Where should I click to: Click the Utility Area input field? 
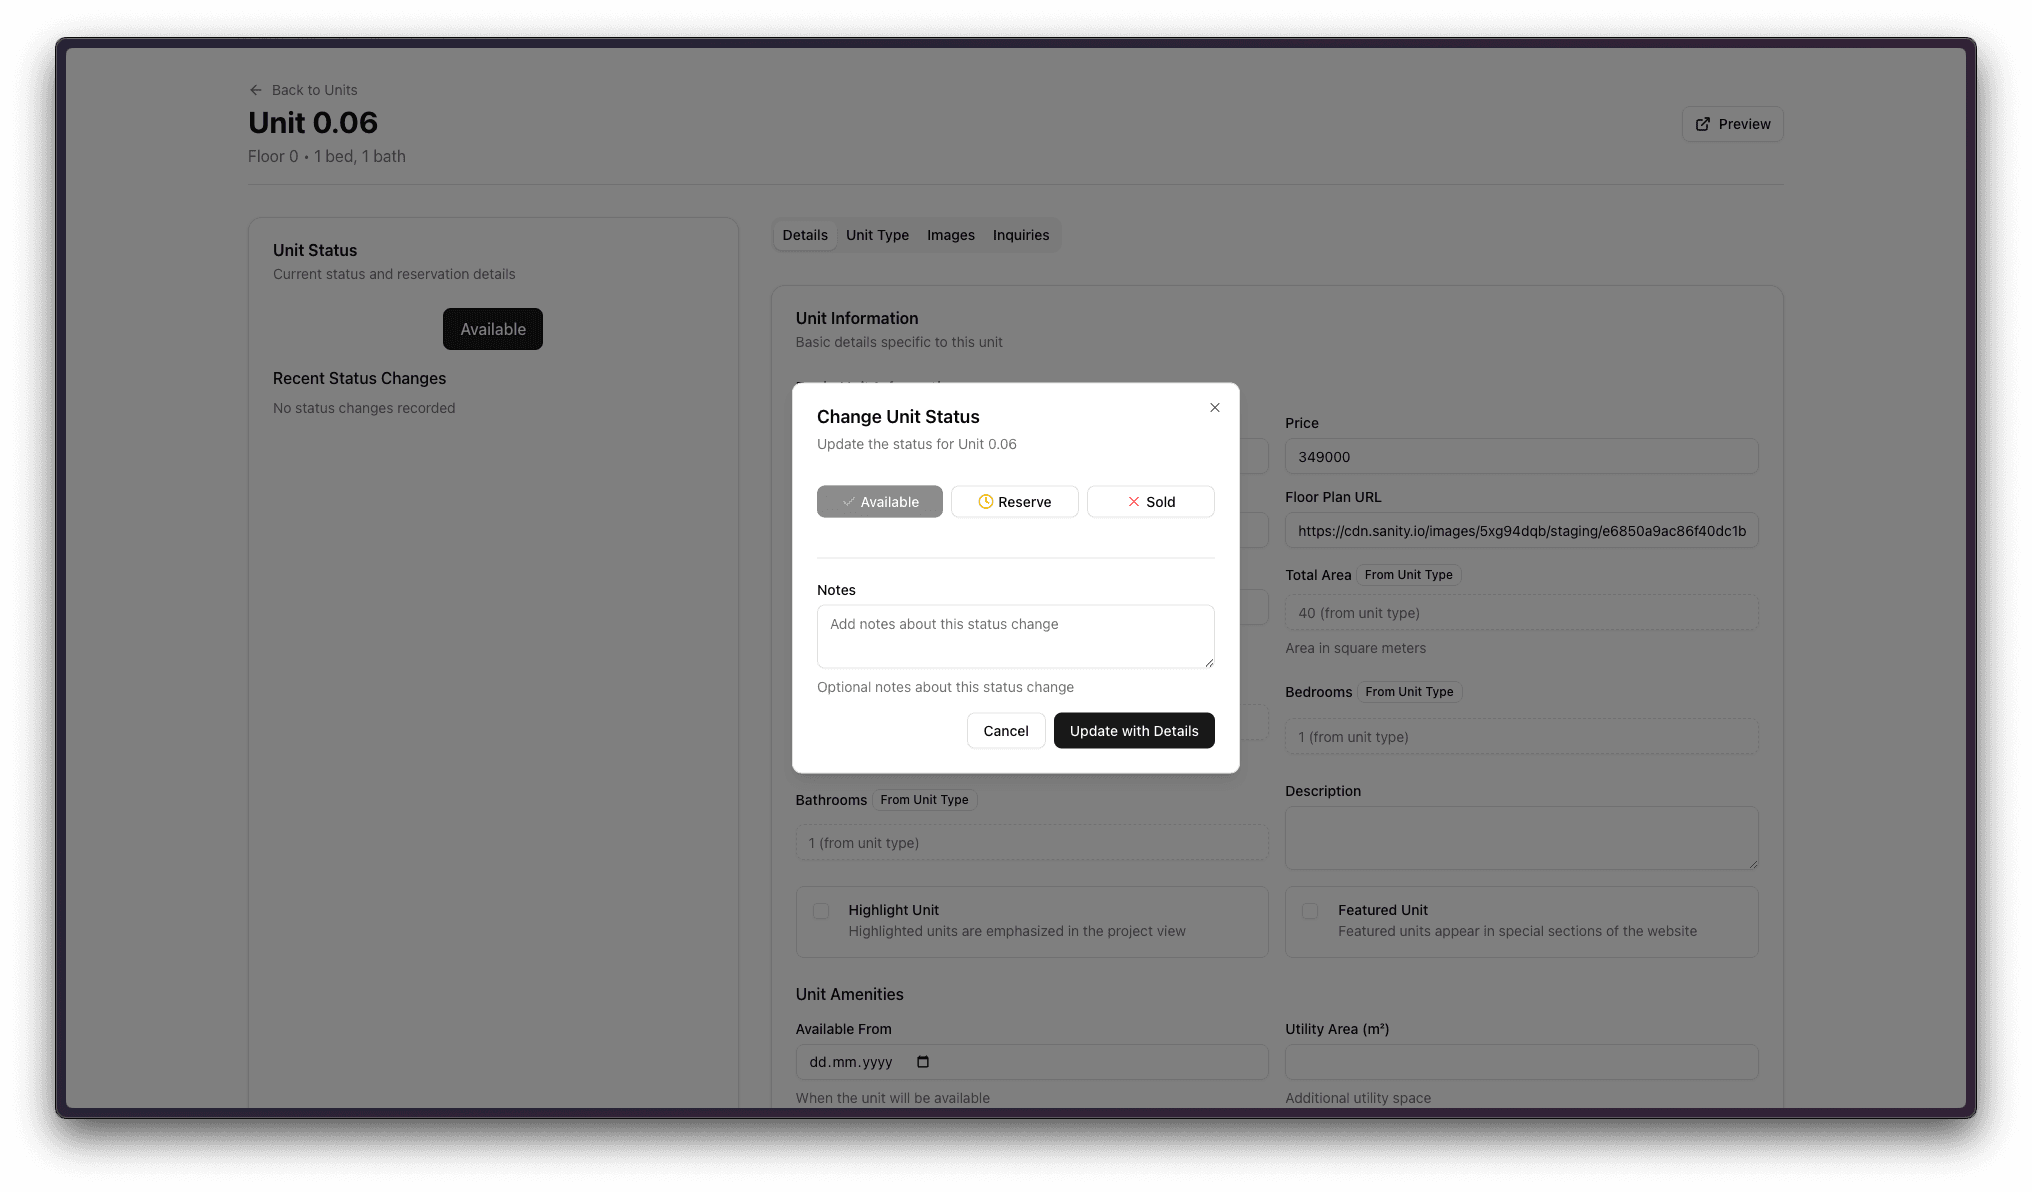point(1520,1062)
